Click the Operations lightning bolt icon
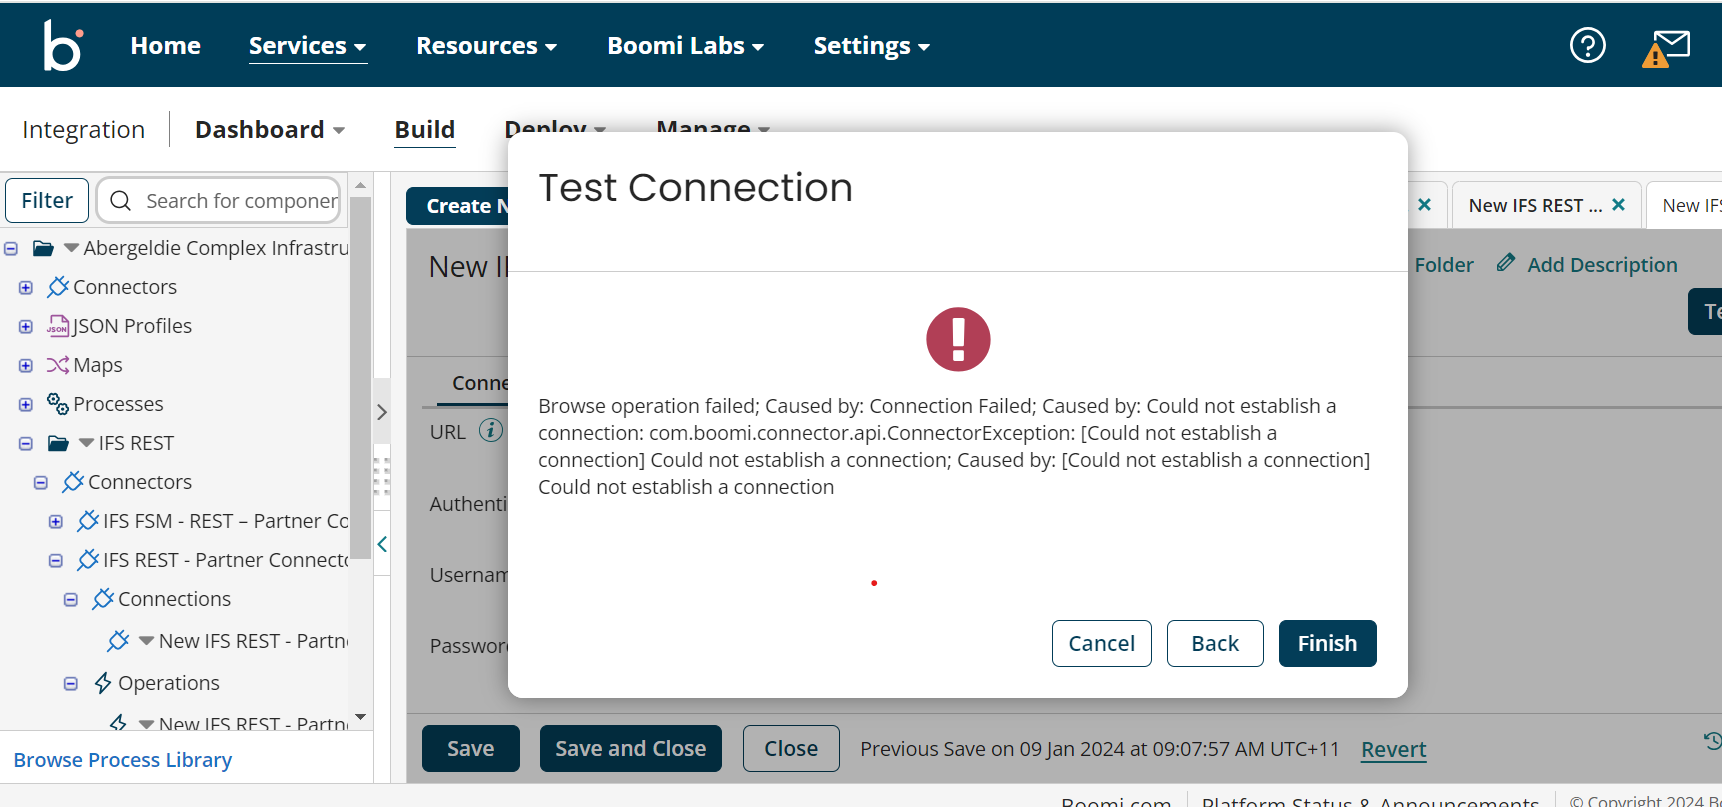This screenshot has width=1722, height=807. [x=103, y=683]
